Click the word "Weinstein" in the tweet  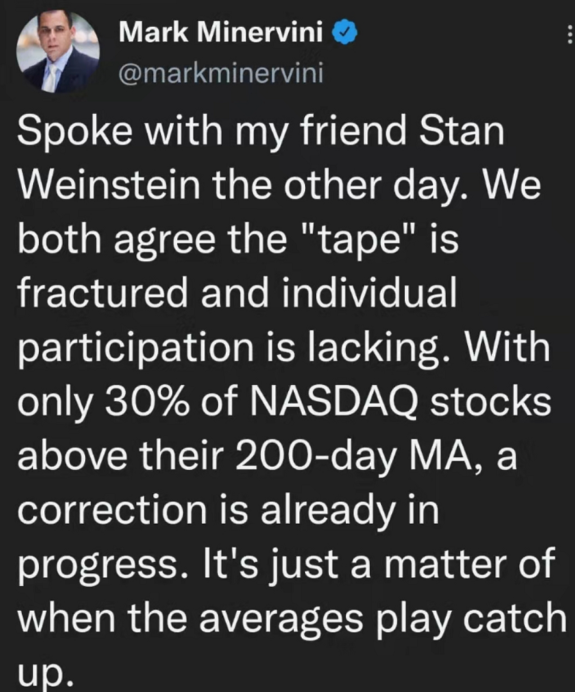(109, 184)
